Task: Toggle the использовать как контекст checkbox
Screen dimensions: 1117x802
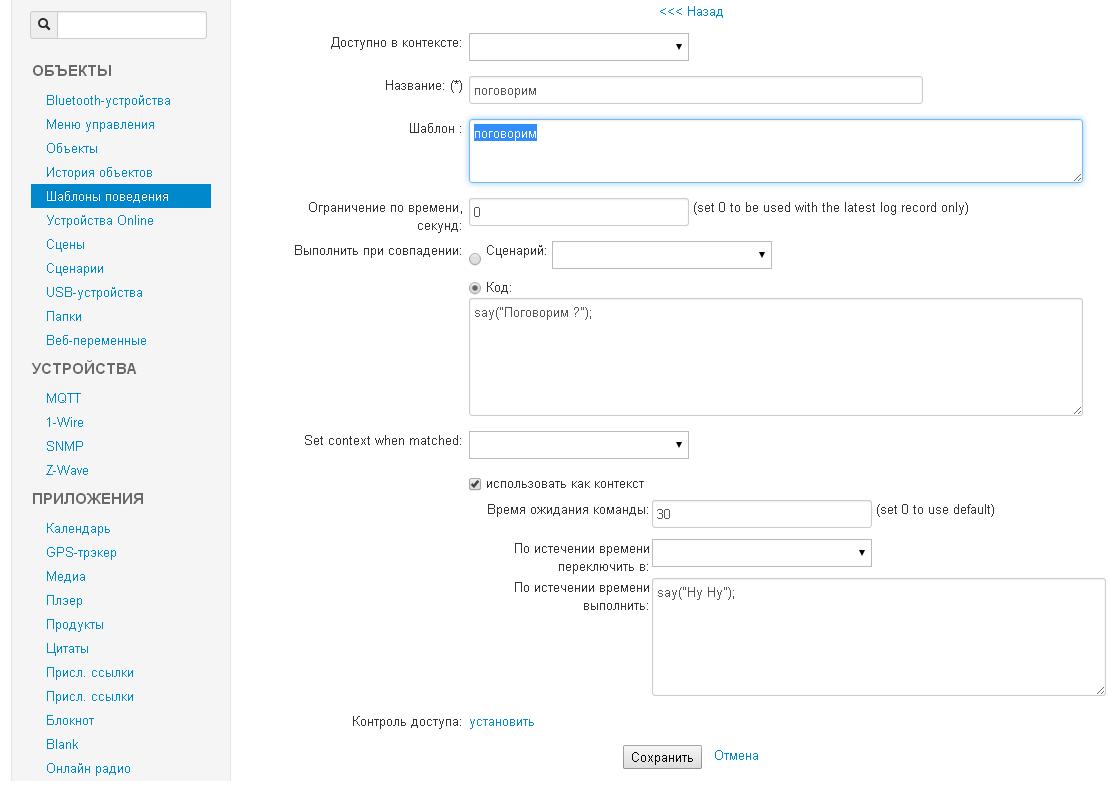Action: (475, 484)
